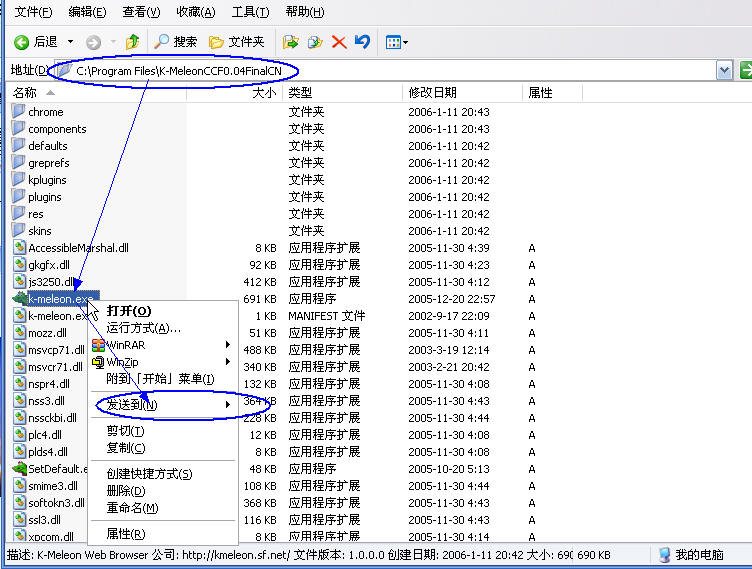Expand the WinZip submenu arrow
This screenshot has height=569, width=752.
[x=228, y=361]
